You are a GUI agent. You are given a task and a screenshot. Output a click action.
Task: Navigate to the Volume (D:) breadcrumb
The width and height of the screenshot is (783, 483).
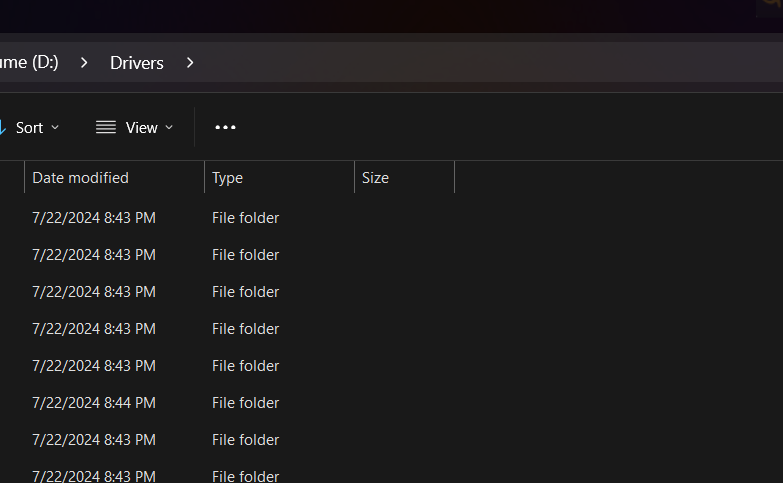tap(30, 63)
